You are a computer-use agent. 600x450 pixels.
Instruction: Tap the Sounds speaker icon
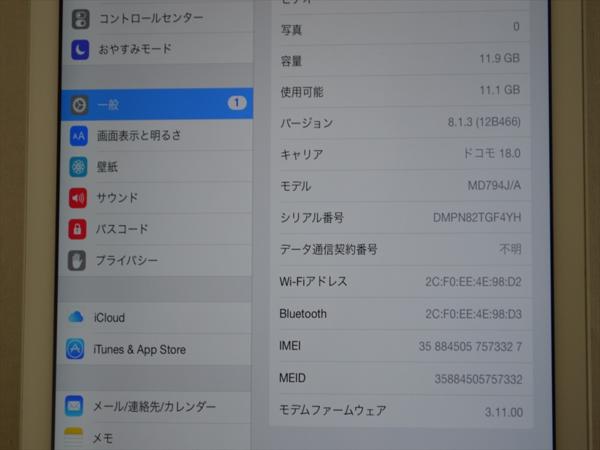(78, 198)
